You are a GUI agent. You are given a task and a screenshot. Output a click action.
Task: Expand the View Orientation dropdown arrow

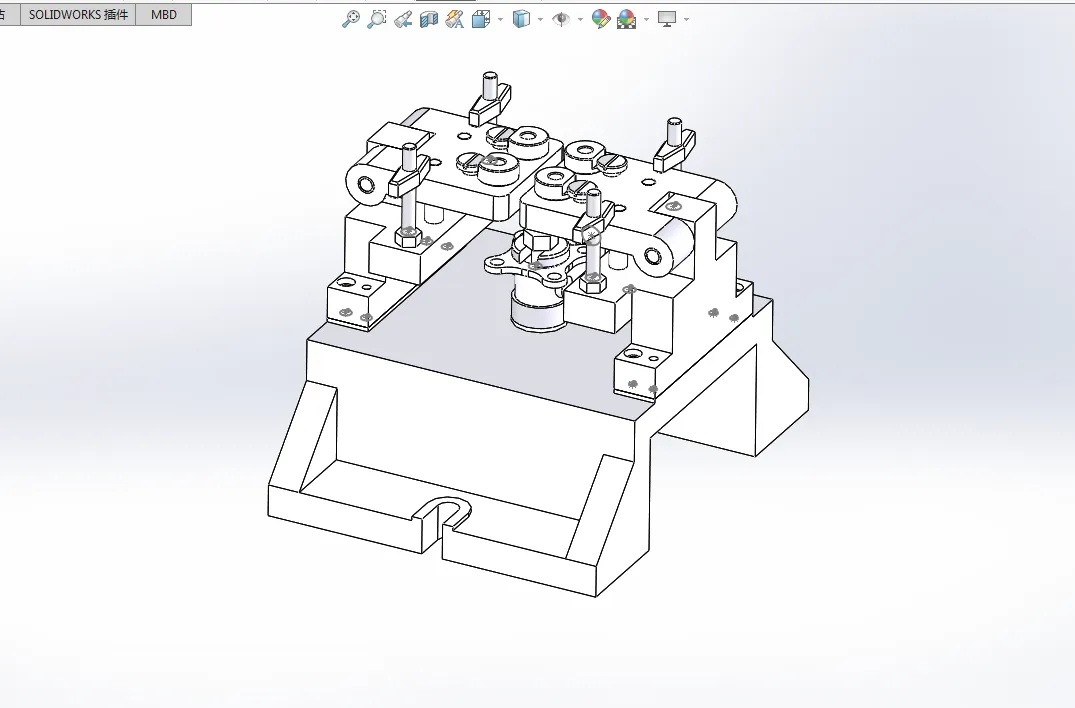click(x=500, y=19)
